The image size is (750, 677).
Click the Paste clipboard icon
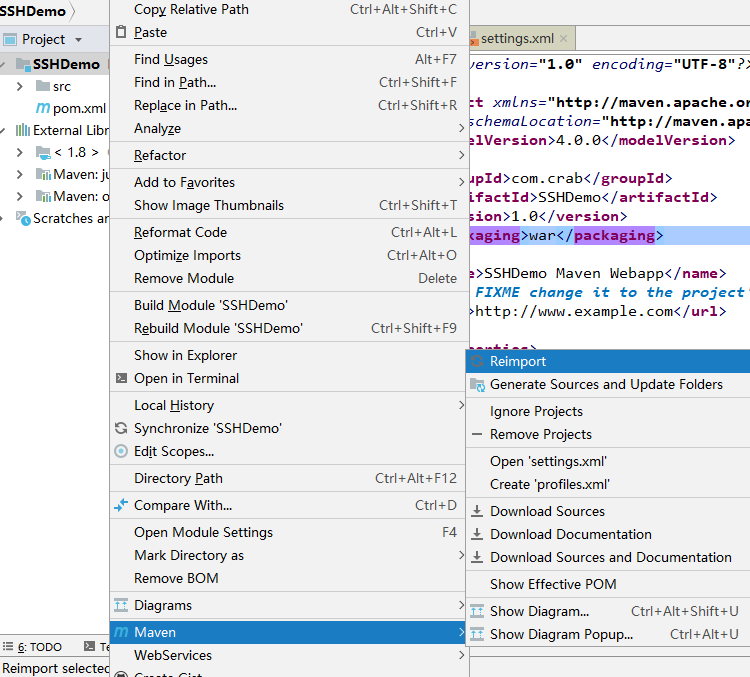click(121, 32)
